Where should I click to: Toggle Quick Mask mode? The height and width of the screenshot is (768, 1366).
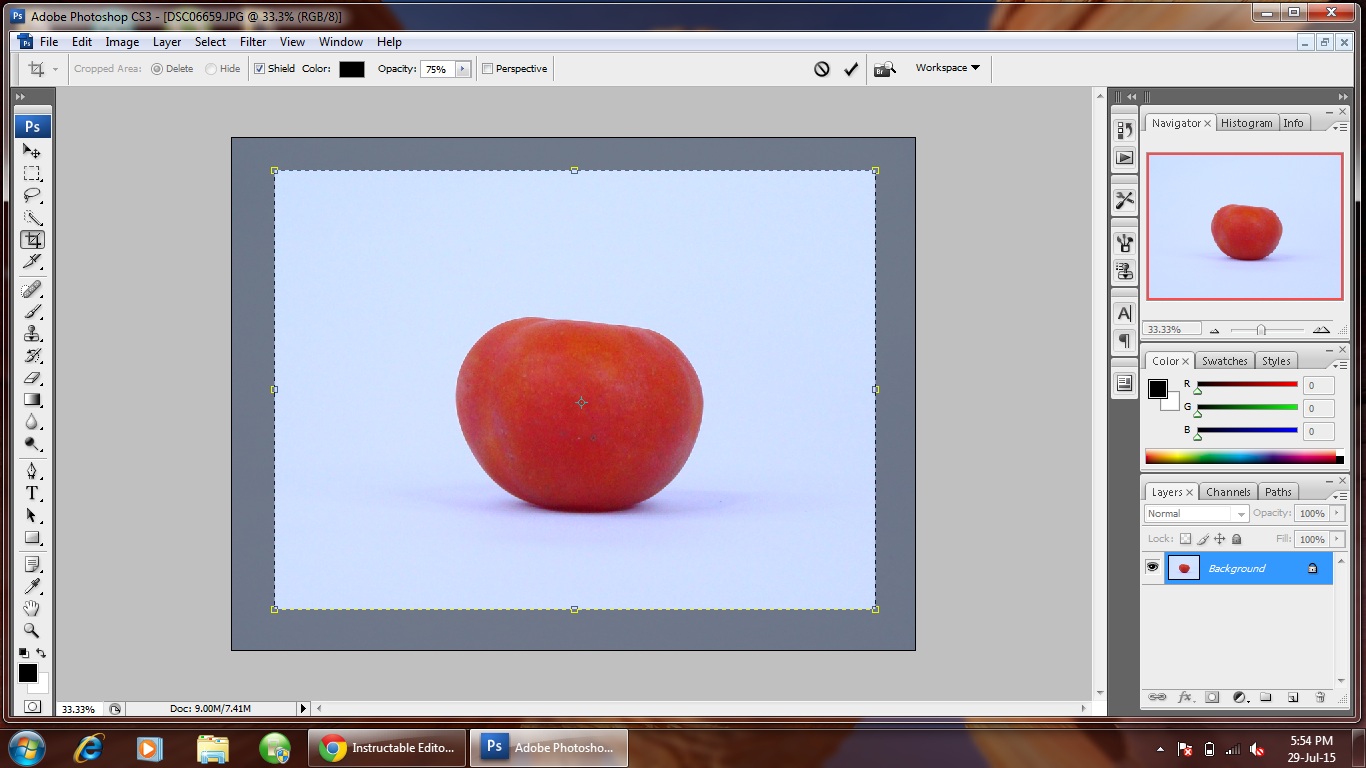click(32, 706)
